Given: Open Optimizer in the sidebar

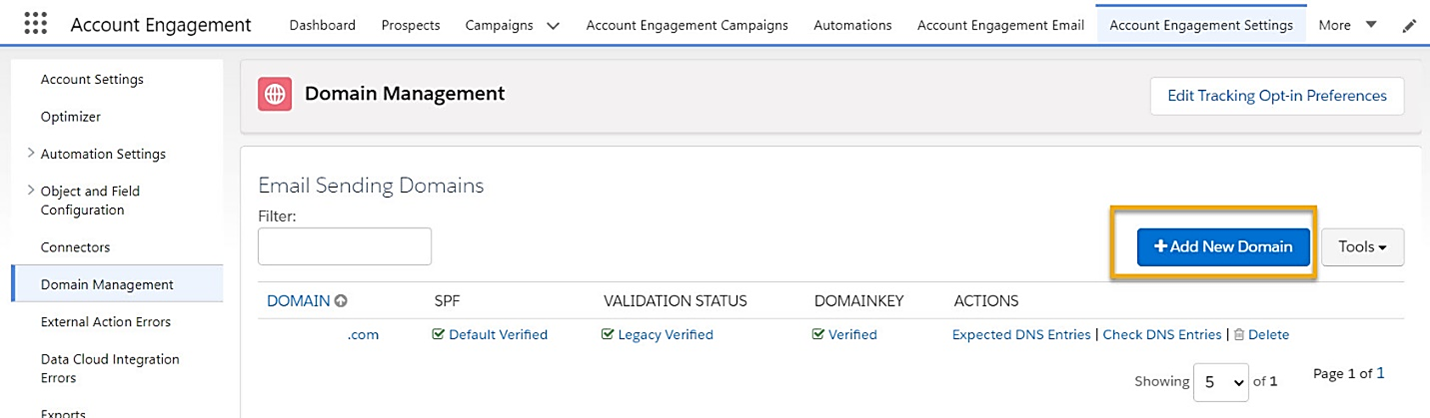Looking at the screenshot, I should 71,117.
